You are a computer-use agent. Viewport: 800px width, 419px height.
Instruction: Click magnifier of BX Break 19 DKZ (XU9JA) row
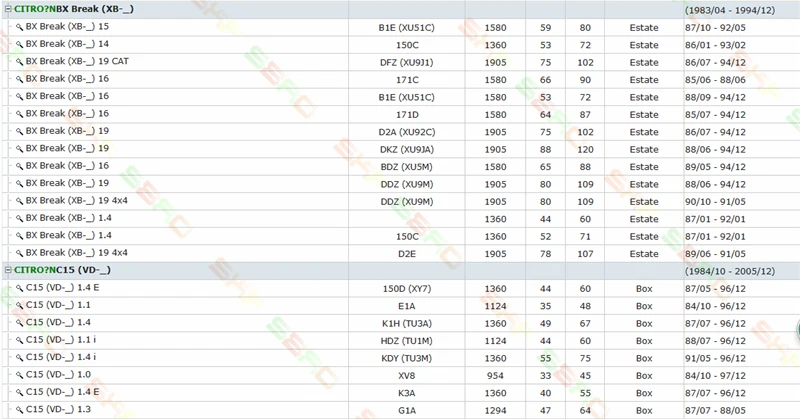[19, 149]
